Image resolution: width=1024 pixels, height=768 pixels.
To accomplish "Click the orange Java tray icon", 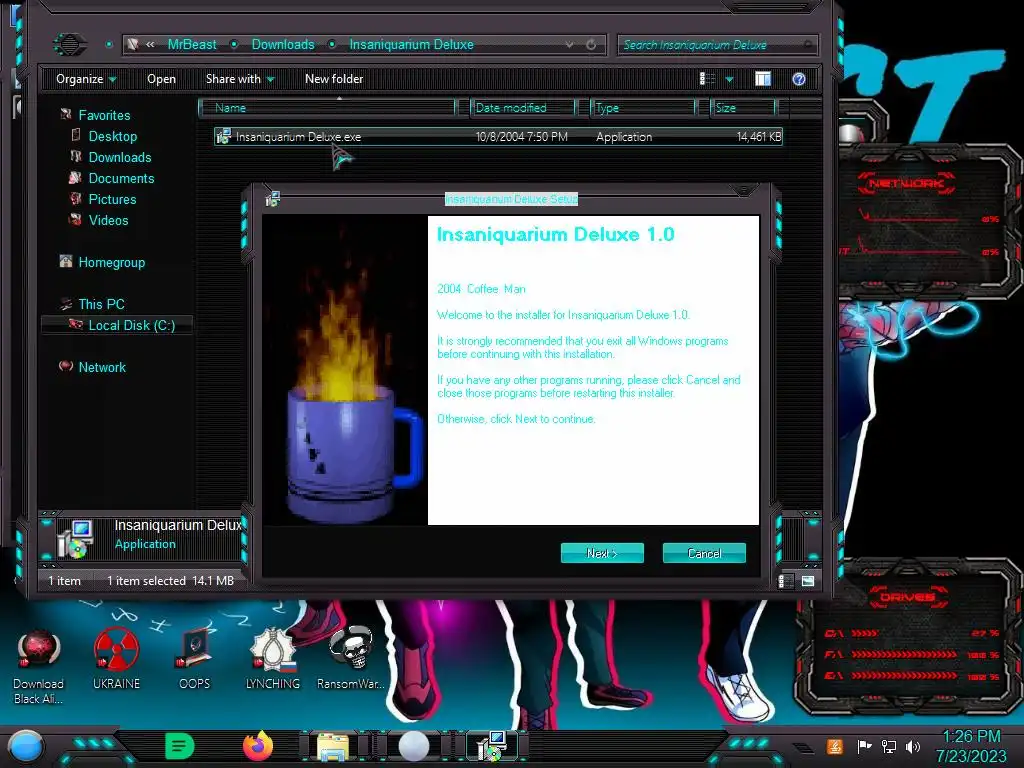I will 834,746.
